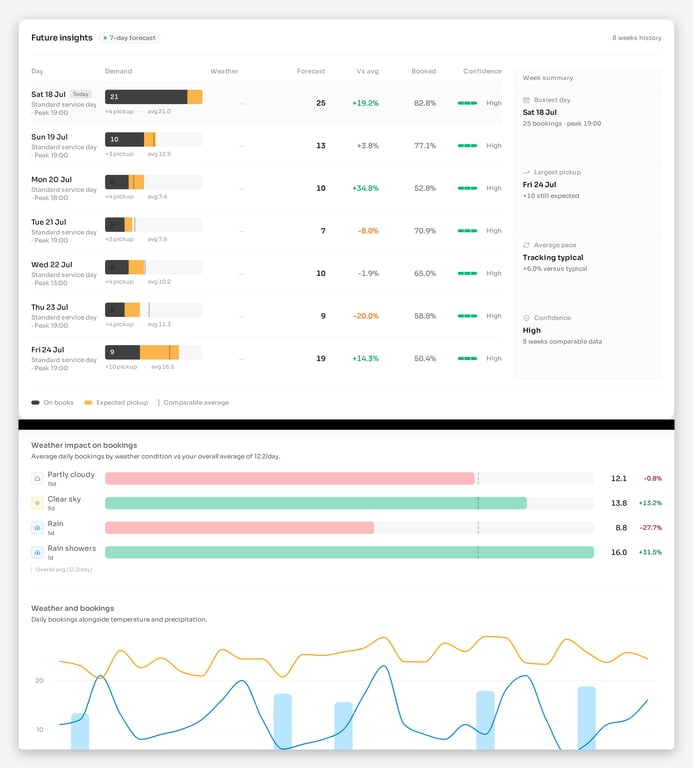
Task: Click Tracking typical in the week summary
Action: (553, 258)
